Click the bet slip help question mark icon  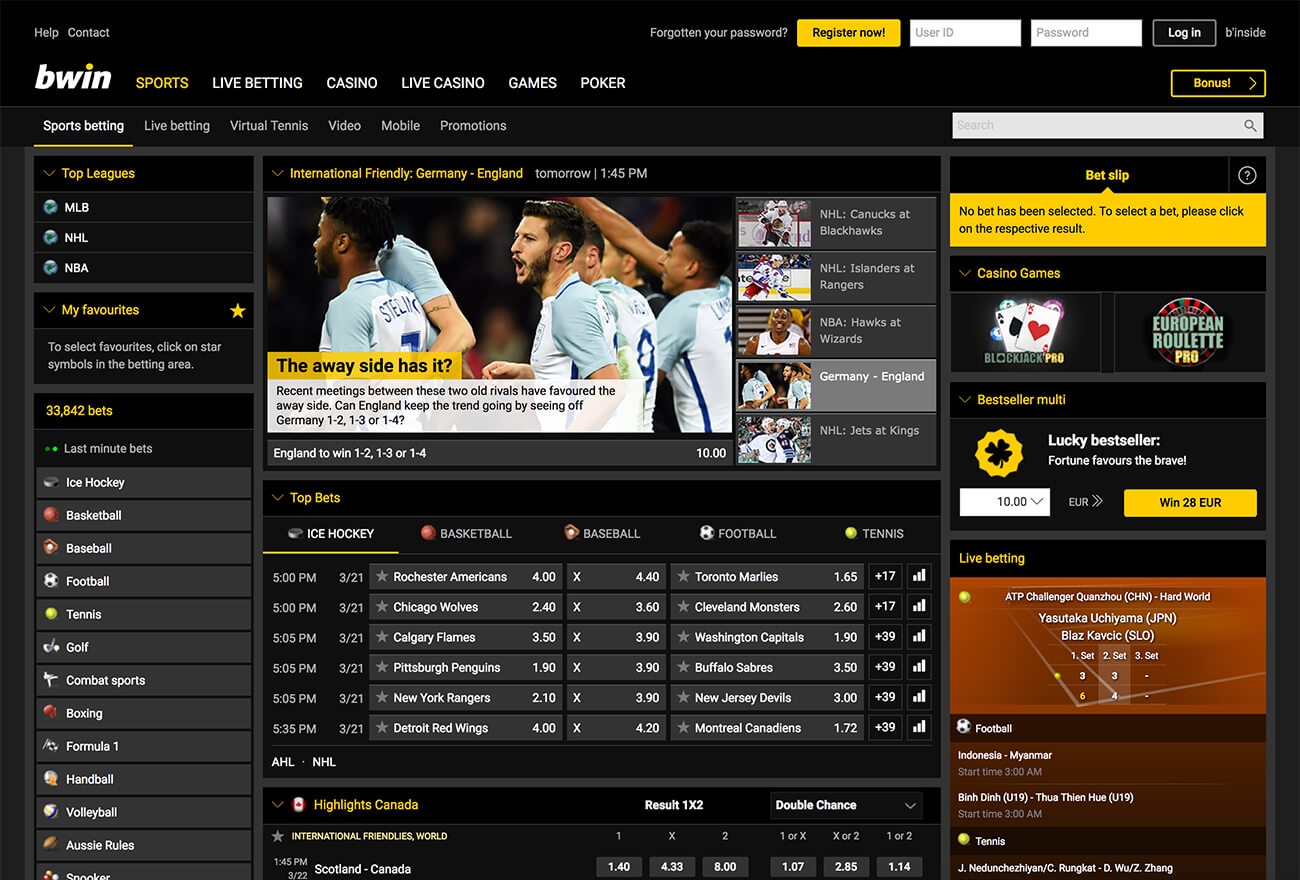1246,174
